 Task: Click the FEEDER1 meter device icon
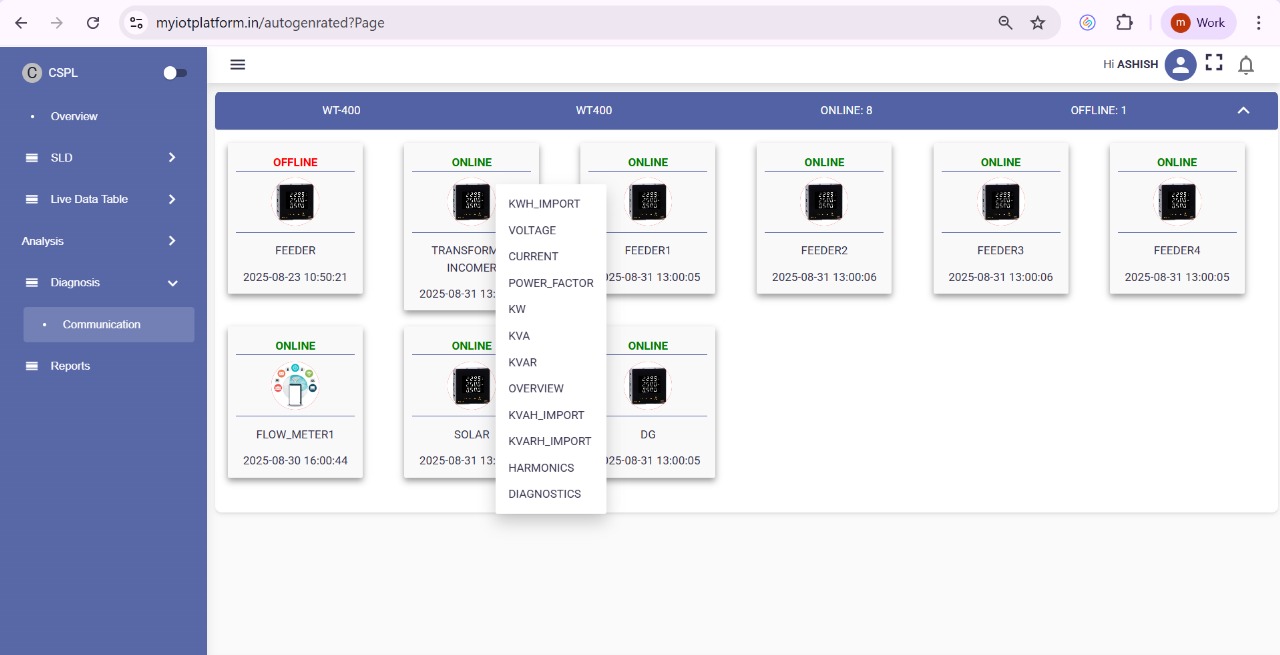click(x=648, y=202)
